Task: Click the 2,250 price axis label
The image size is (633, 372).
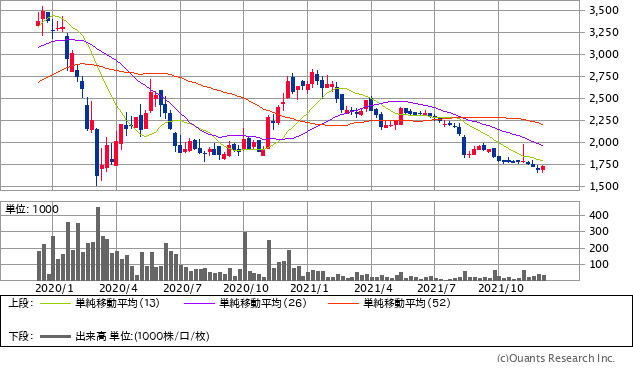Action: (x=604, y=120)
